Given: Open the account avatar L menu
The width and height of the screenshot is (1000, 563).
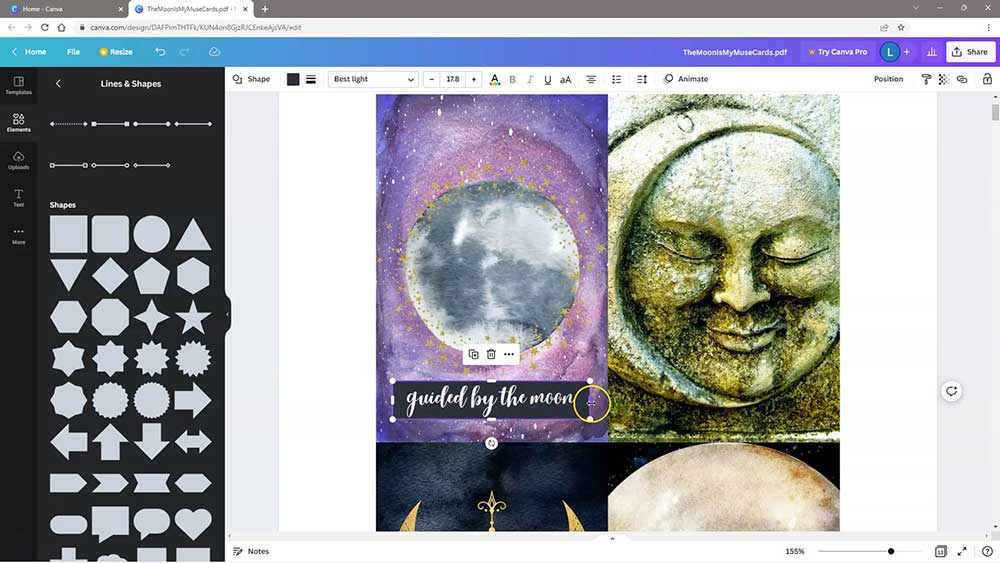Looking at the screenshot, I should 890,52.
